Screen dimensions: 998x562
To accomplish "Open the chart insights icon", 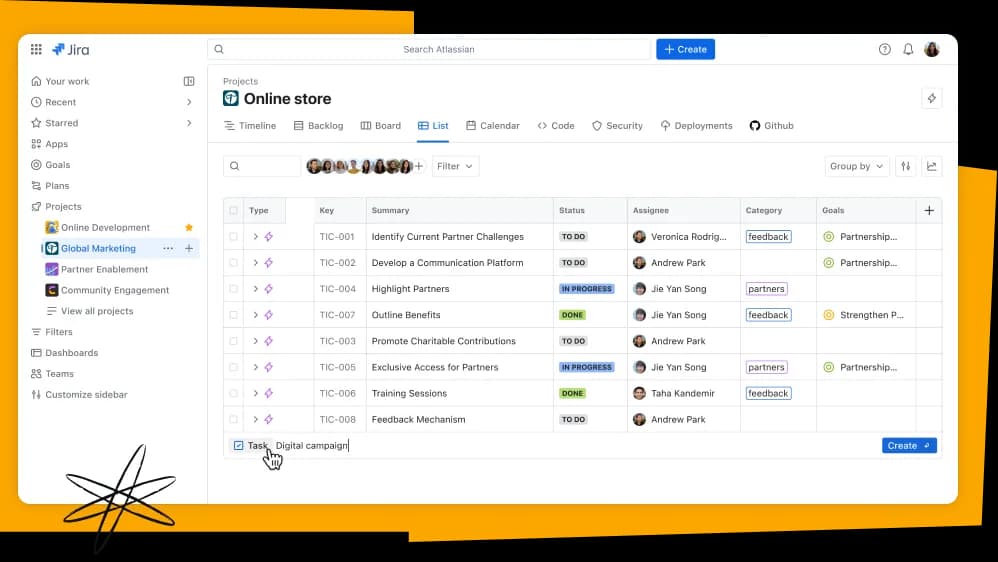I will pyautogui.click(x=932, y=166).
